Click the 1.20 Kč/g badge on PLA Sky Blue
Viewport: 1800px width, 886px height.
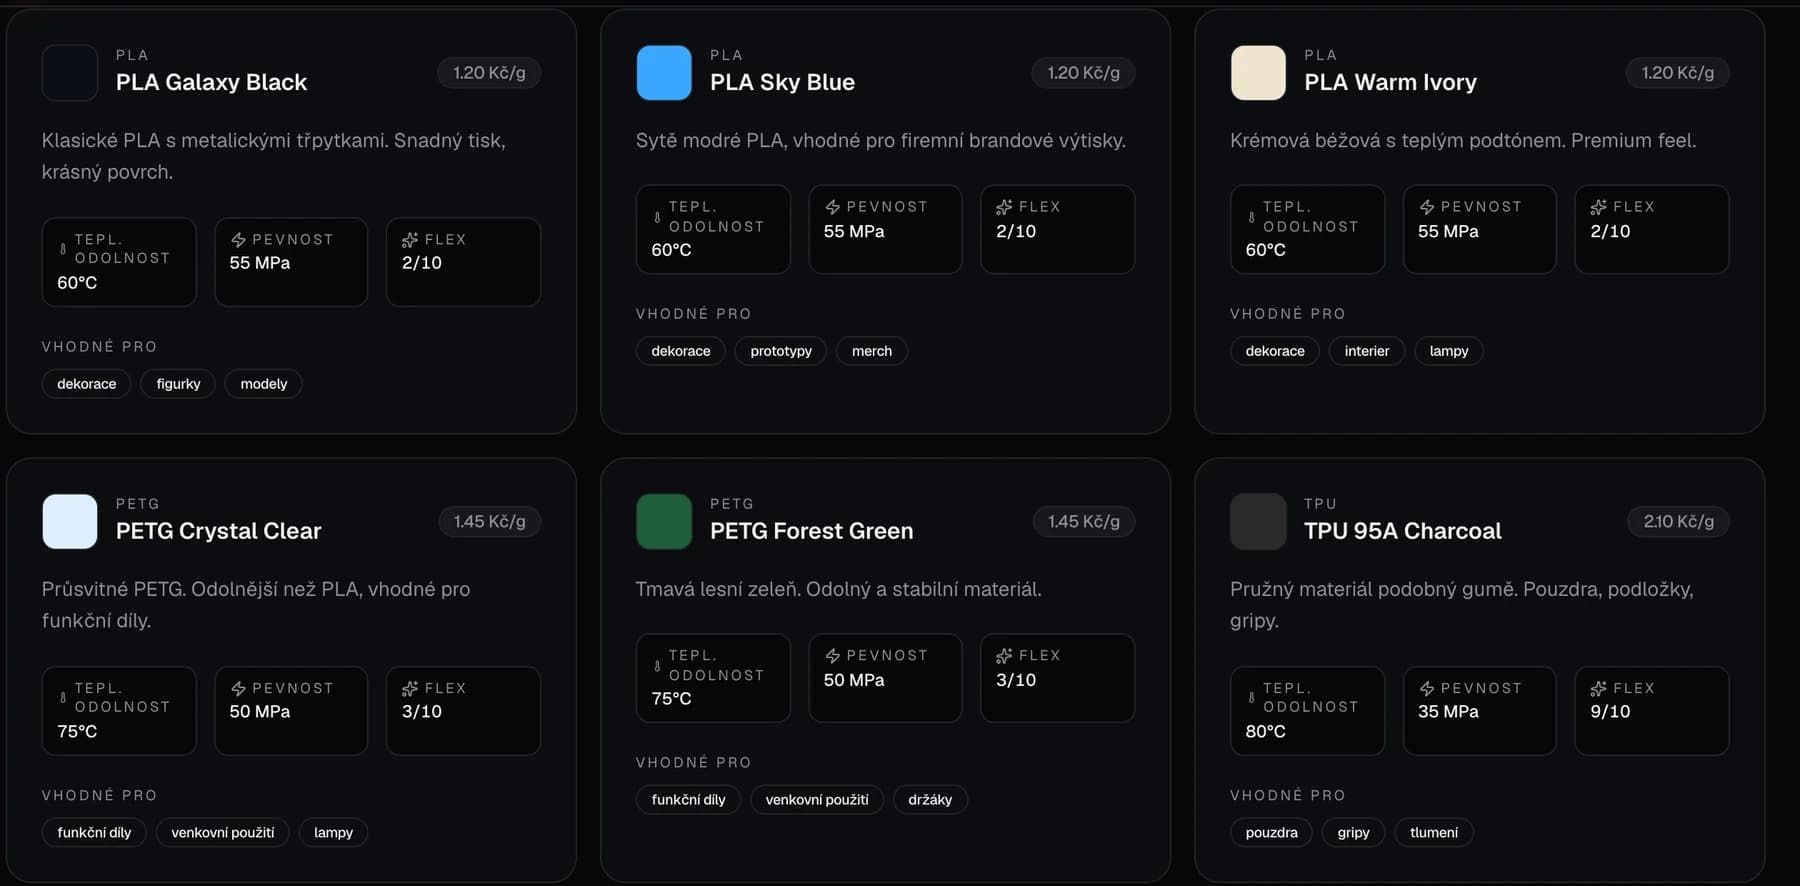pyautogui.click(x=1084, y=73)
